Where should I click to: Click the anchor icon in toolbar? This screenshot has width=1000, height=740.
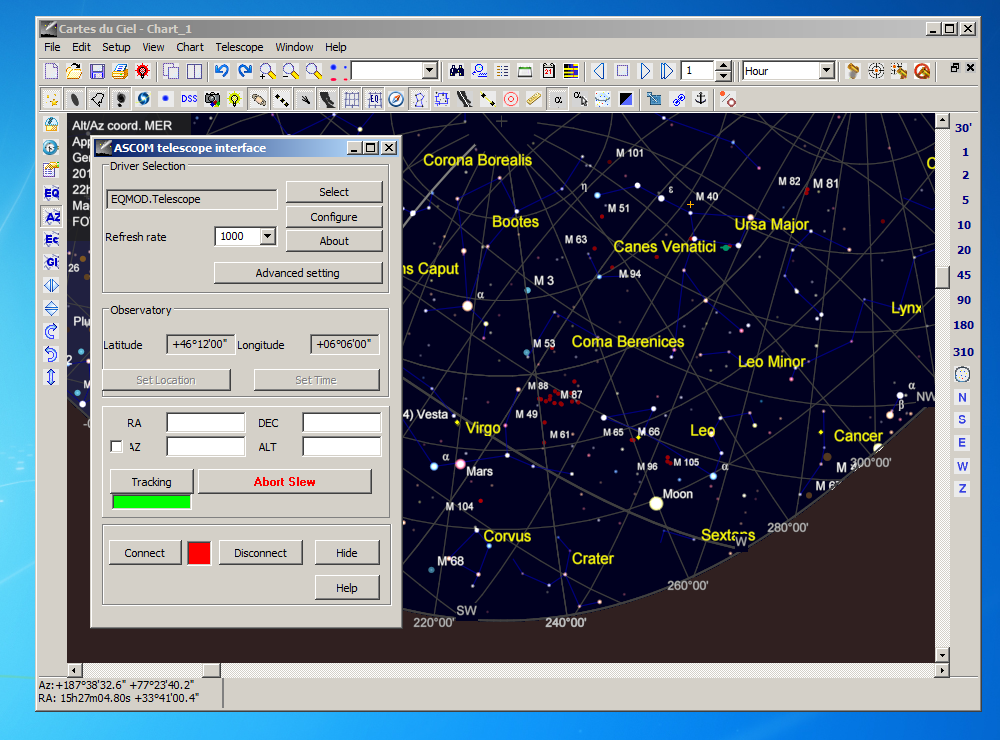tap(701, 99)
